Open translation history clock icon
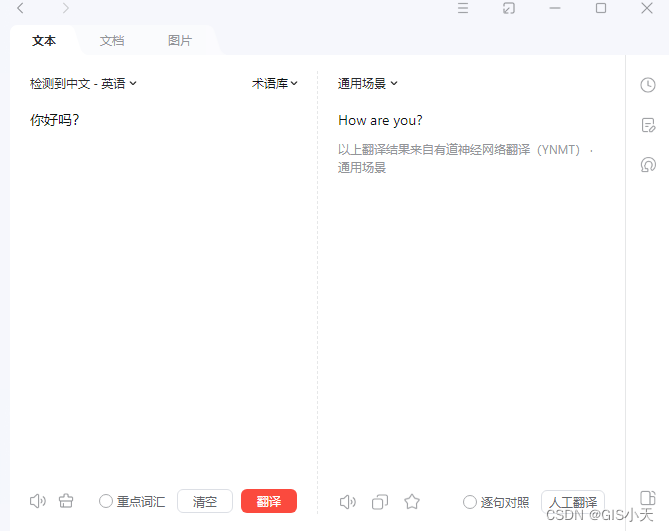This screenshot has width=669, height=531. pyautogui.click(x=648, y=85)
